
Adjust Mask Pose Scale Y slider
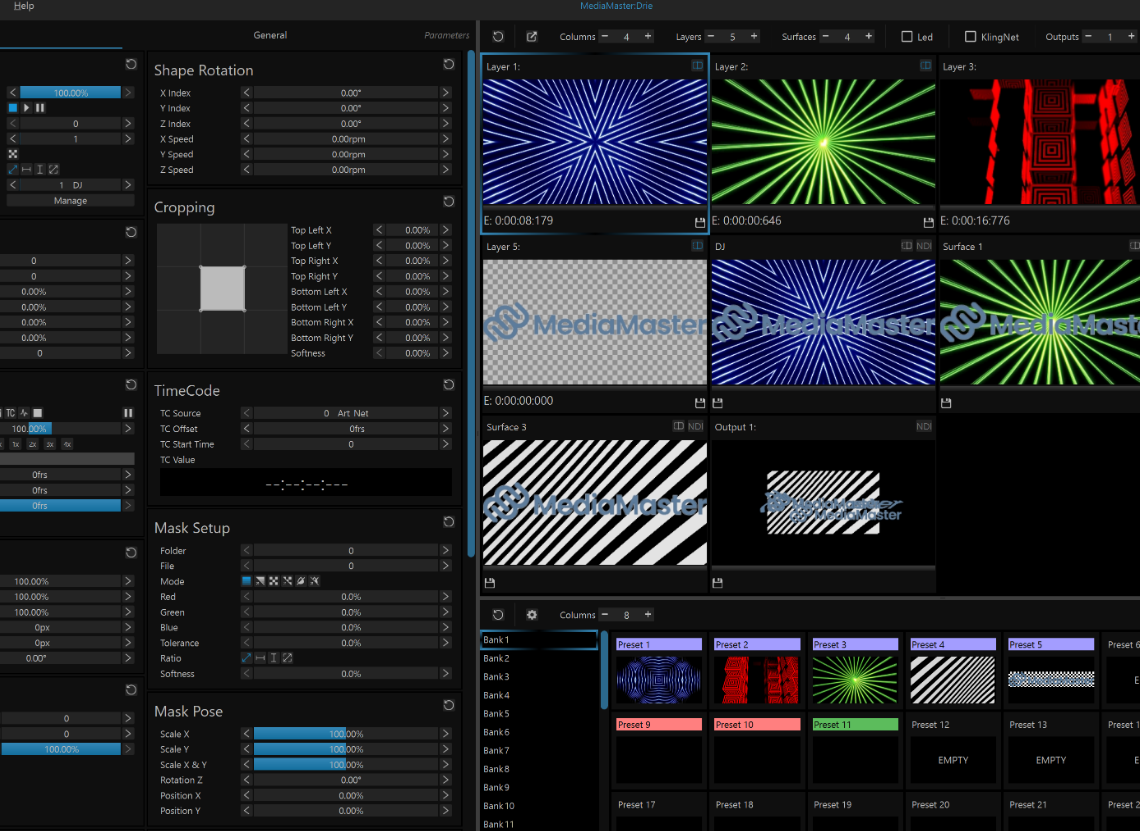[346, 749]
